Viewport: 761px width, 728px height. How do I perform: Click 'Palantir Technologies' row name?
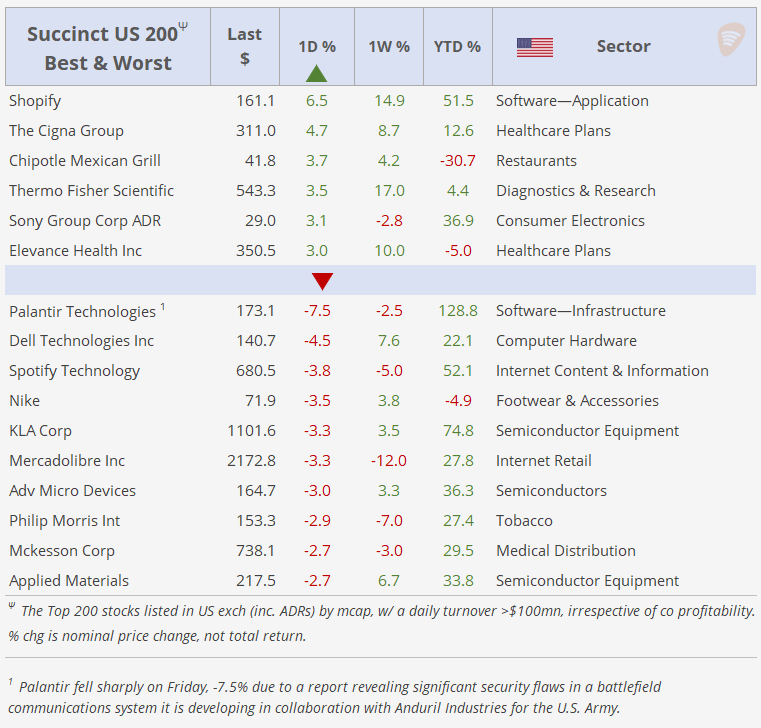point(83,312)
